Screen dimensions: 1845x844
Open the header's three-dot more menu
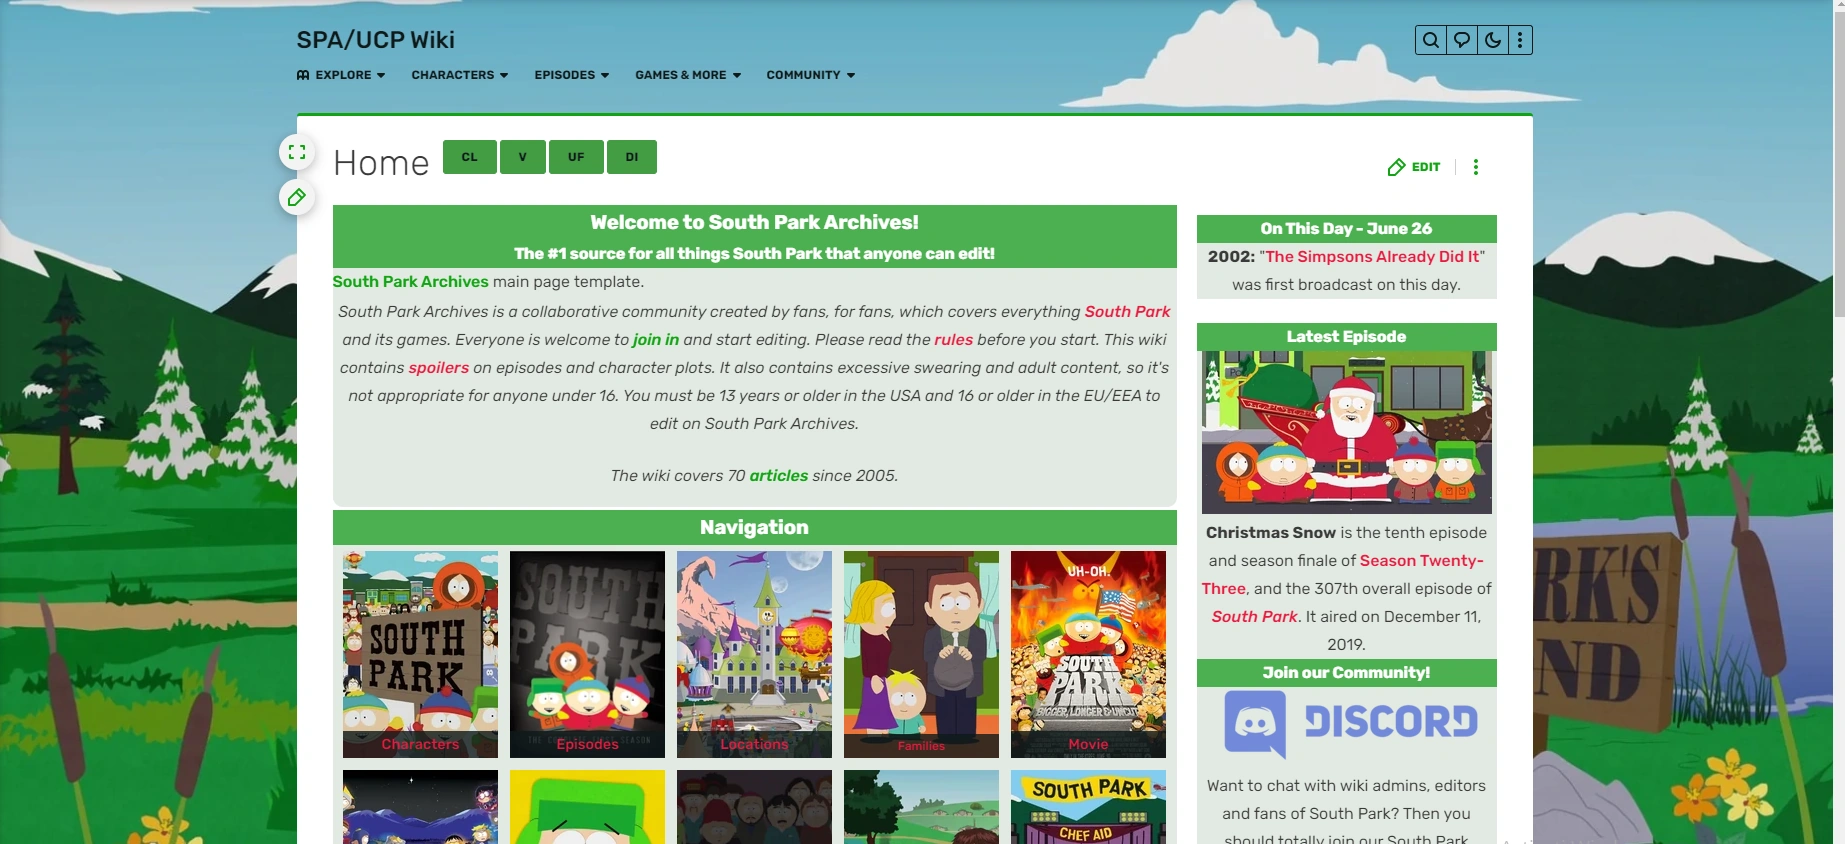point(1520,40)
